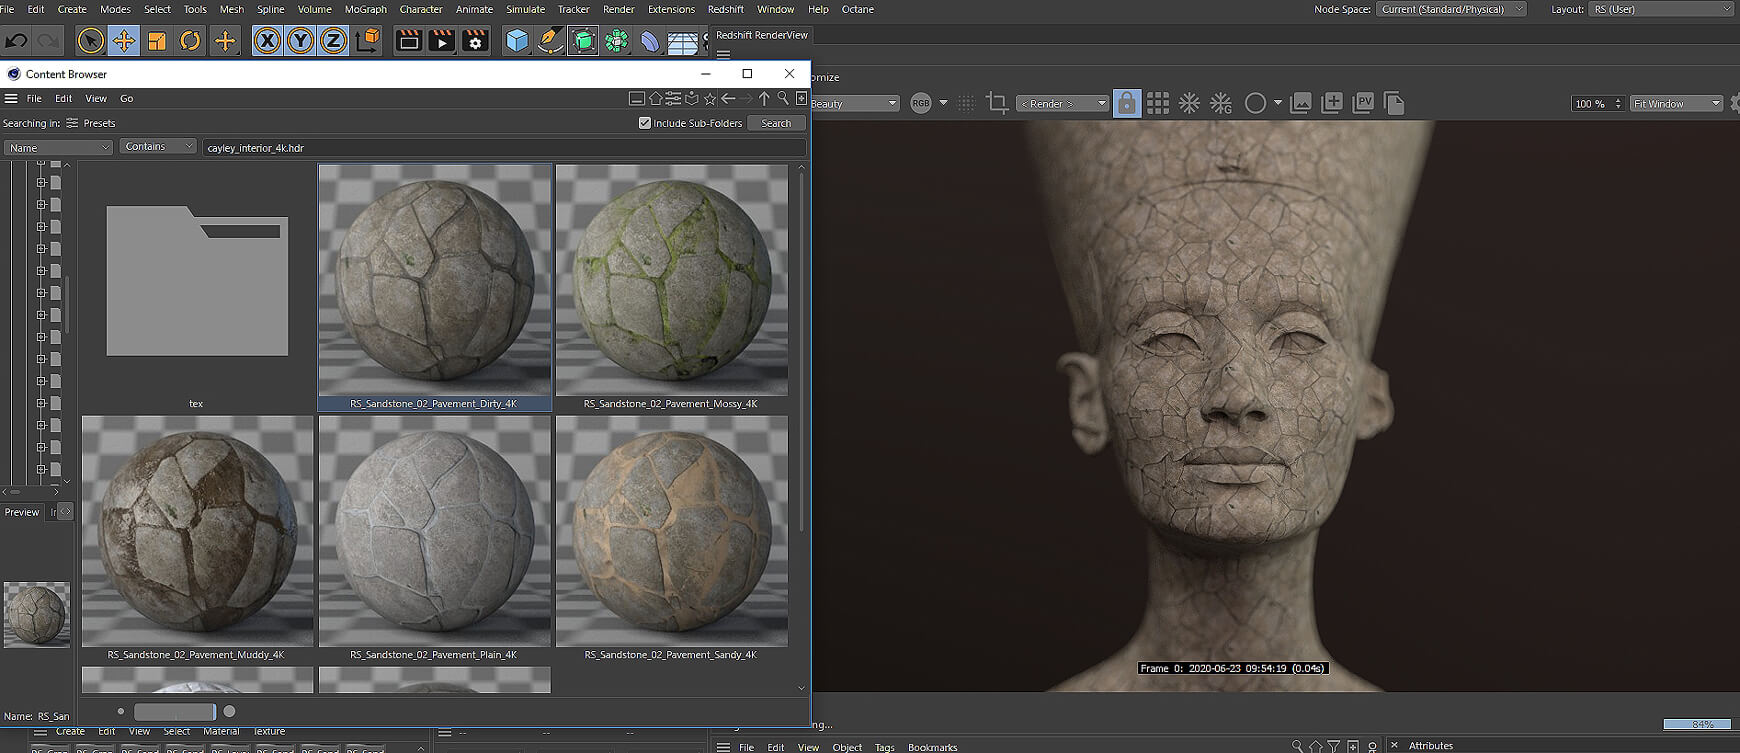Toggle the X axis lock
The height and width of the screenshot is (753, 1740).
(x=267, y=41)
